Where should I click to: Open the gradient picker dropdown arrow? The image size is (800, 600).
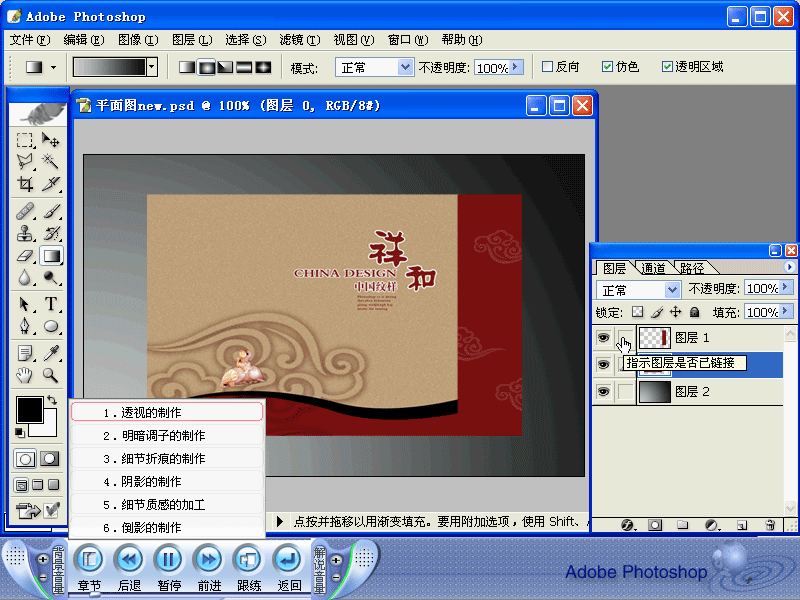(x=152, y=67)
